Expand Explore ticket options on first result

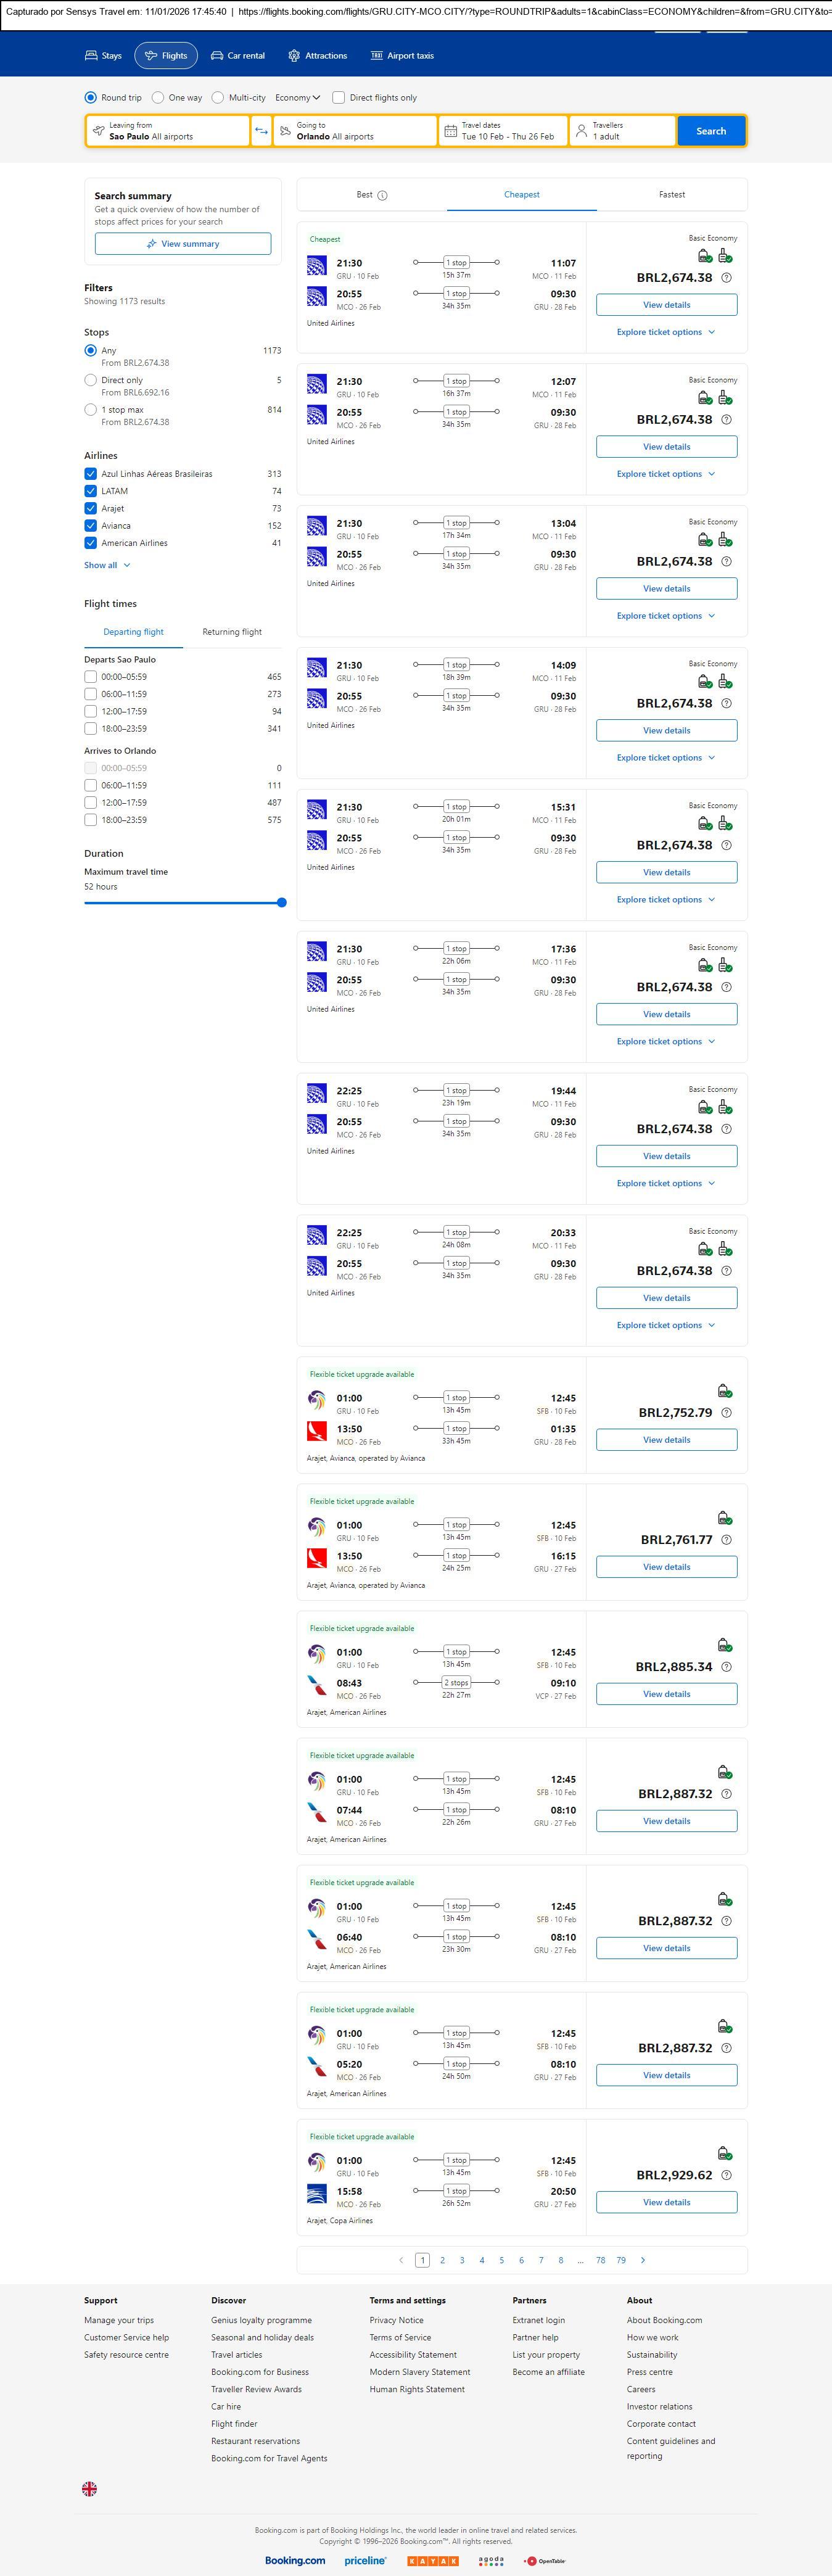666,332
